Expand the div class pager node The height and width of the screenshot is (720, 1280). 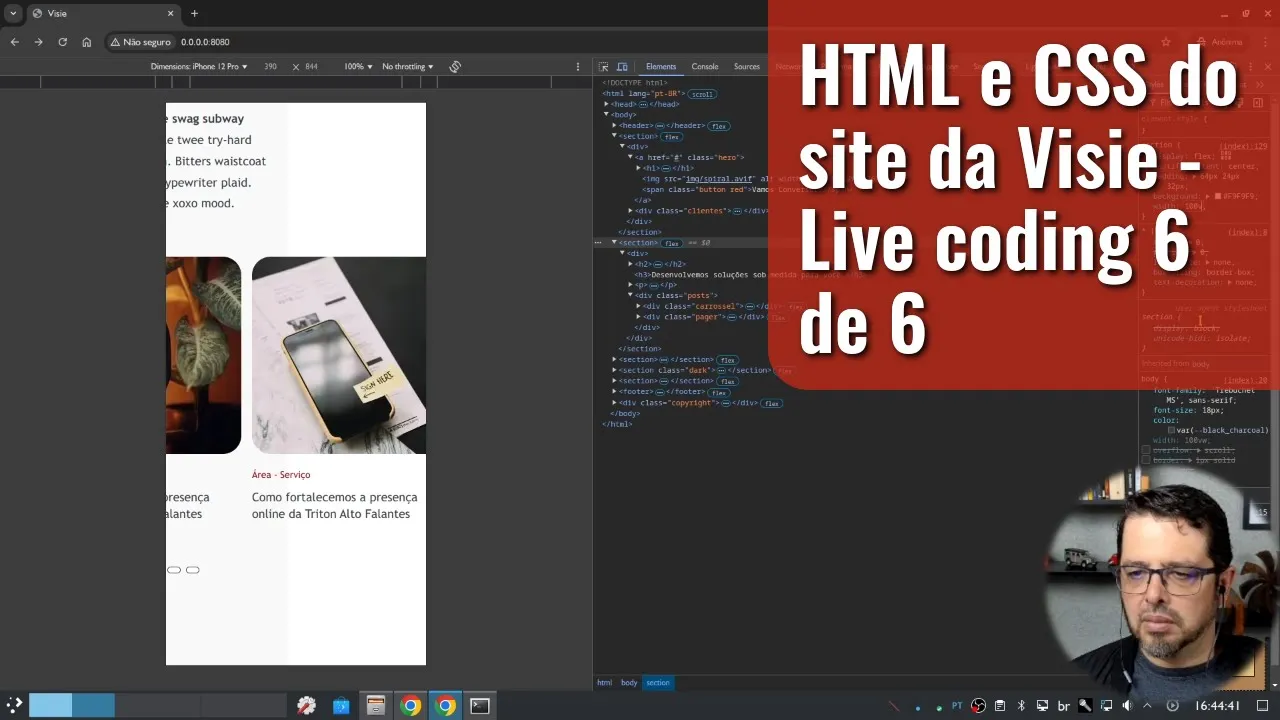pyautogui.click(x=639, y=317)
